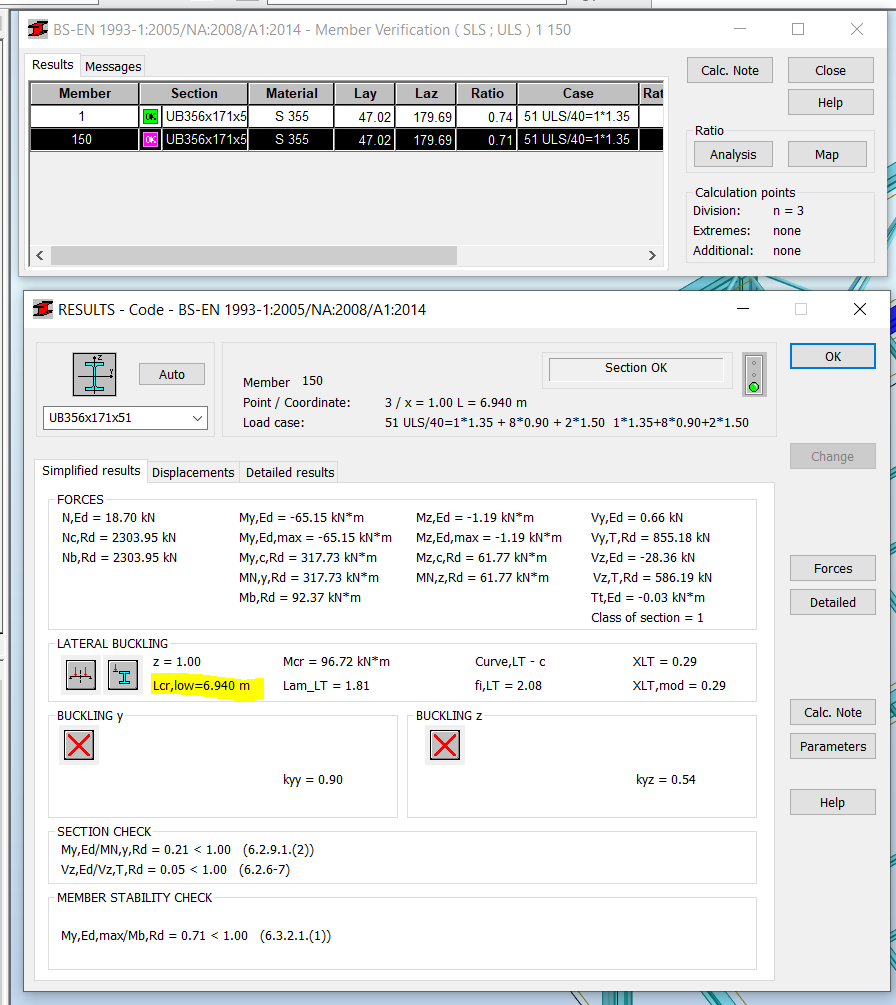Image resolution: width=896 pixels, height=1005 pixels.
Task: Open the Displacements tab
Action: point(192,472)
